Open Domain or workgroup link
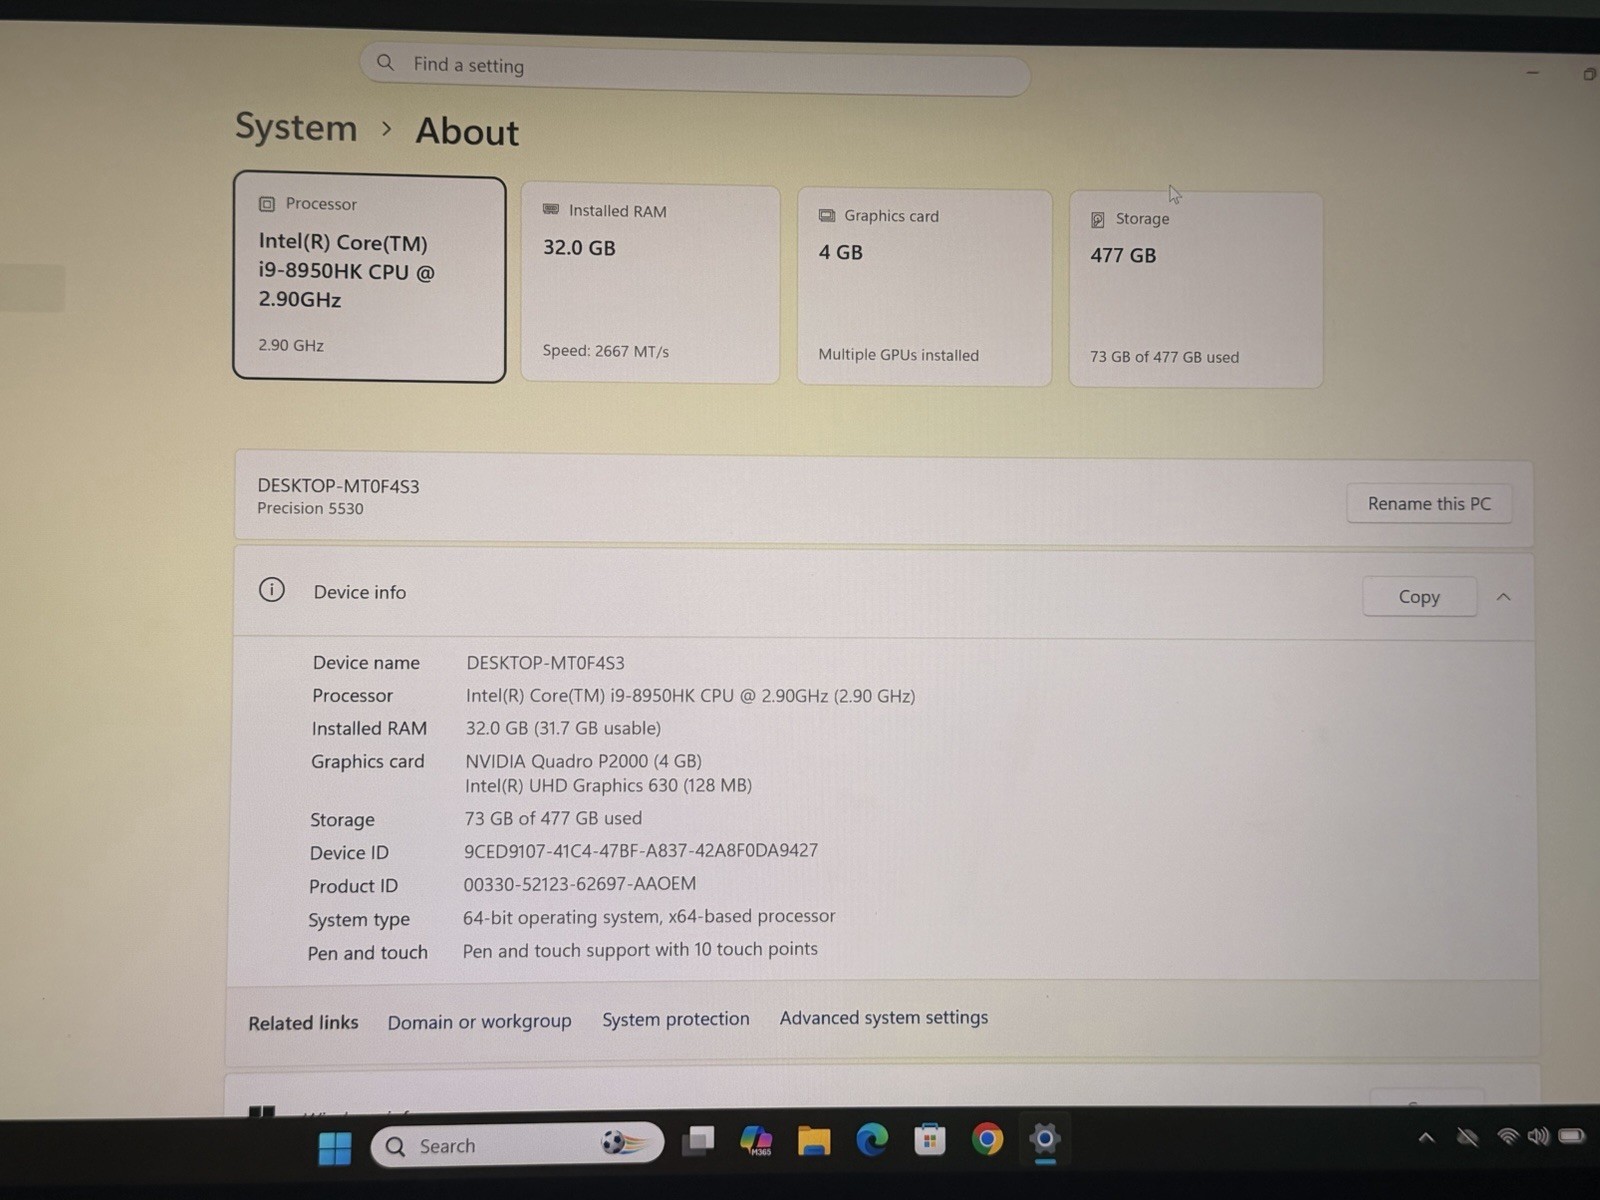Image resolution: width=1600 pixels, height=1200 pixels. [479, 1022]
